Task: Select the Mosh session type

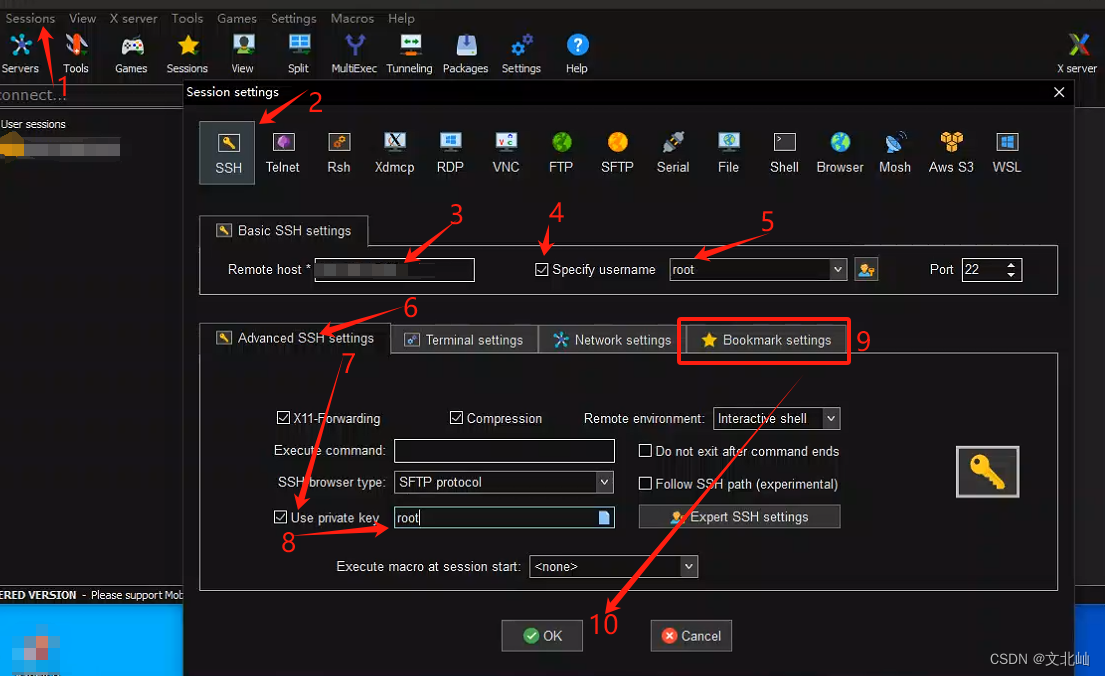Action: click(x=894, y=153)
